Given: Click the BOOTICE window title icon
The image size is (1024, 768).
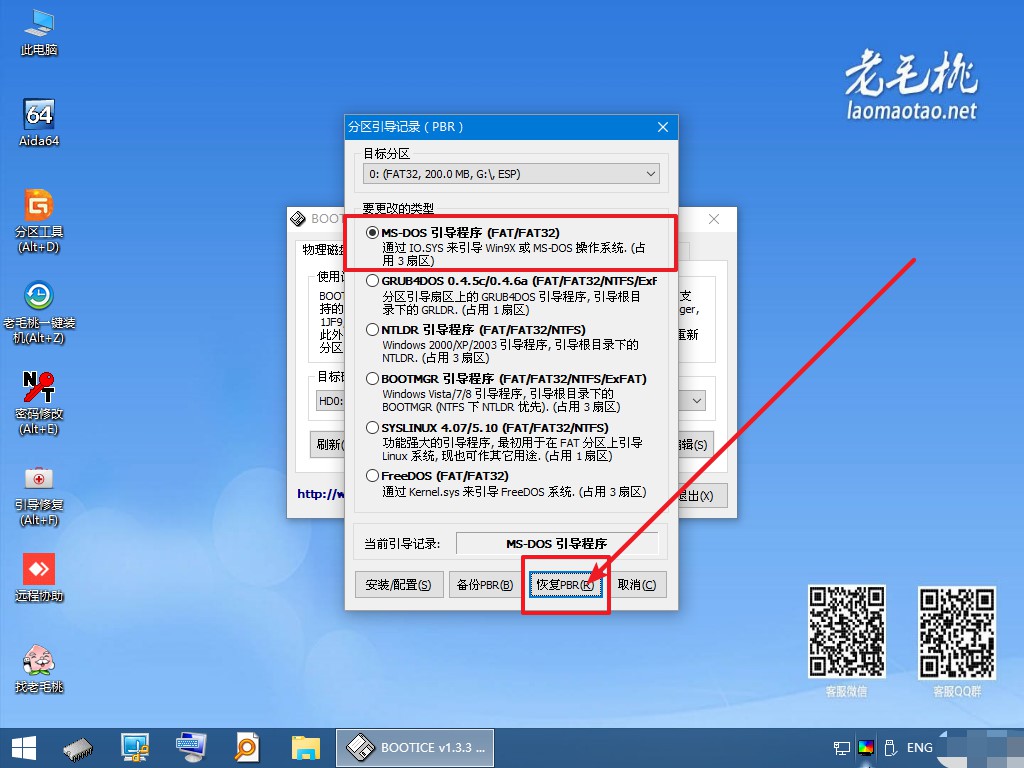Looking at the screenshot, I should click(298, 219).
